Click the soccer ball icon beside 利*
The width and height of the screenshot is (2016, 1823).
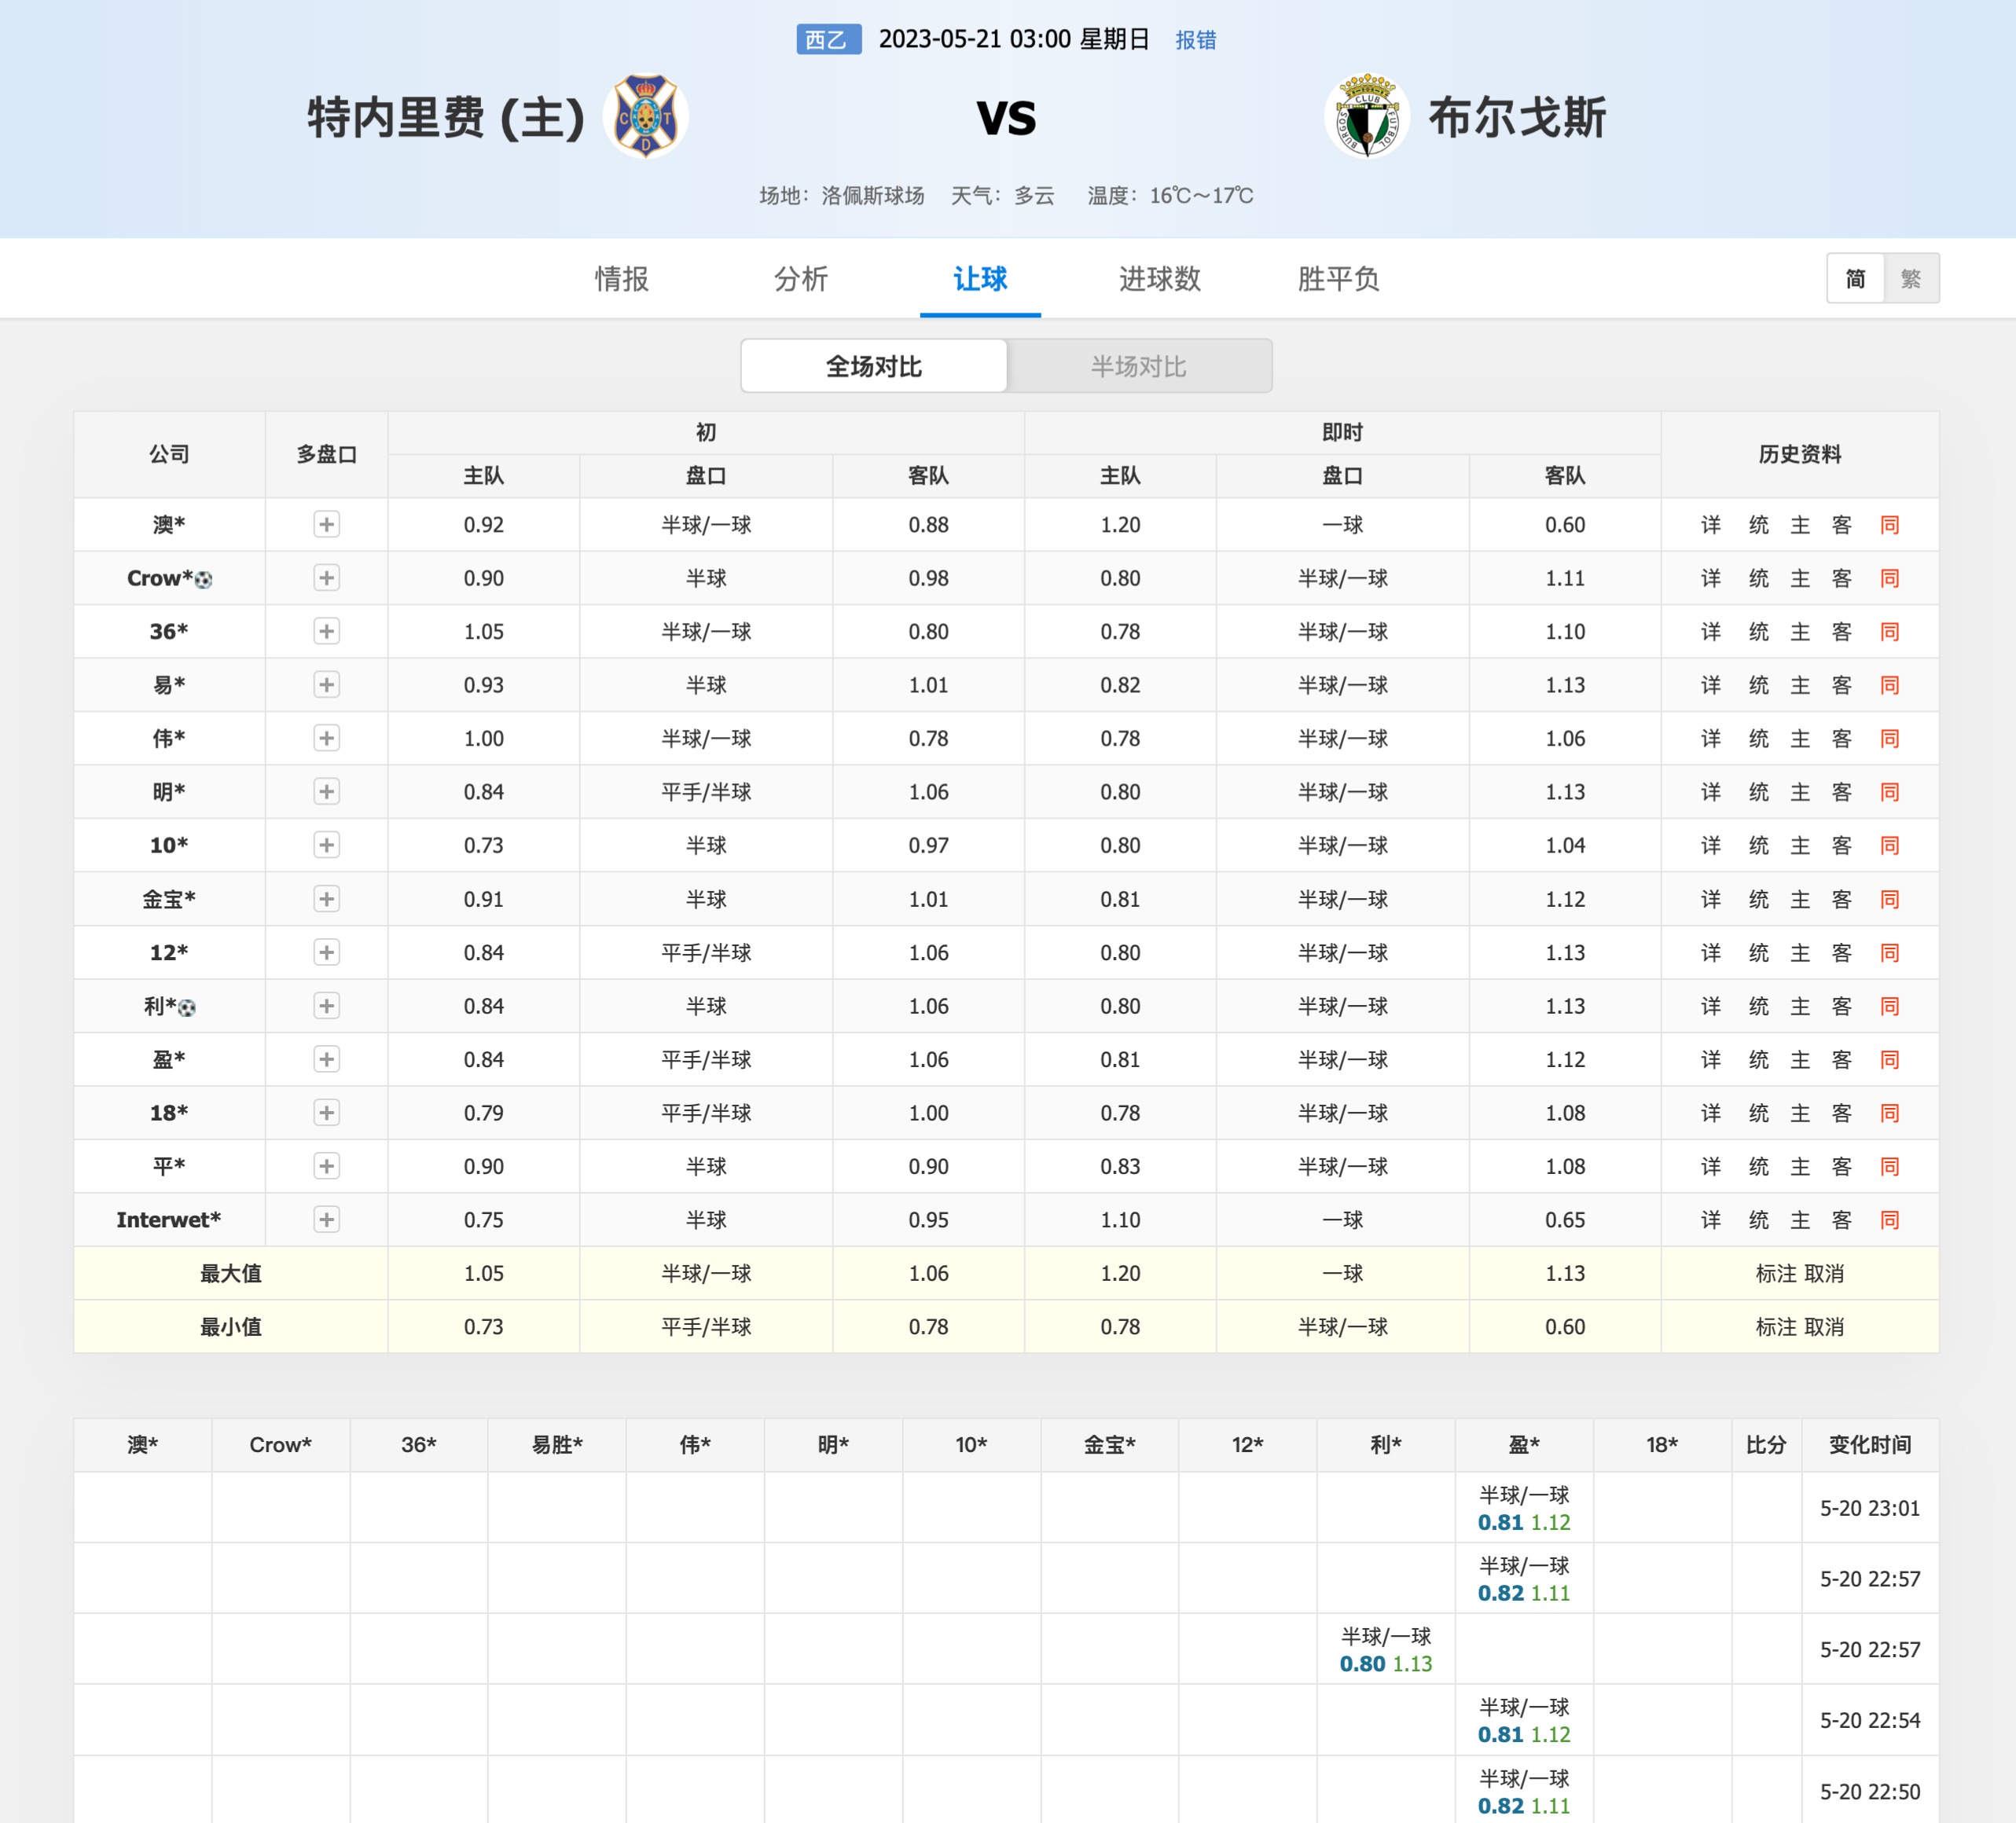tap(187, 1008)
